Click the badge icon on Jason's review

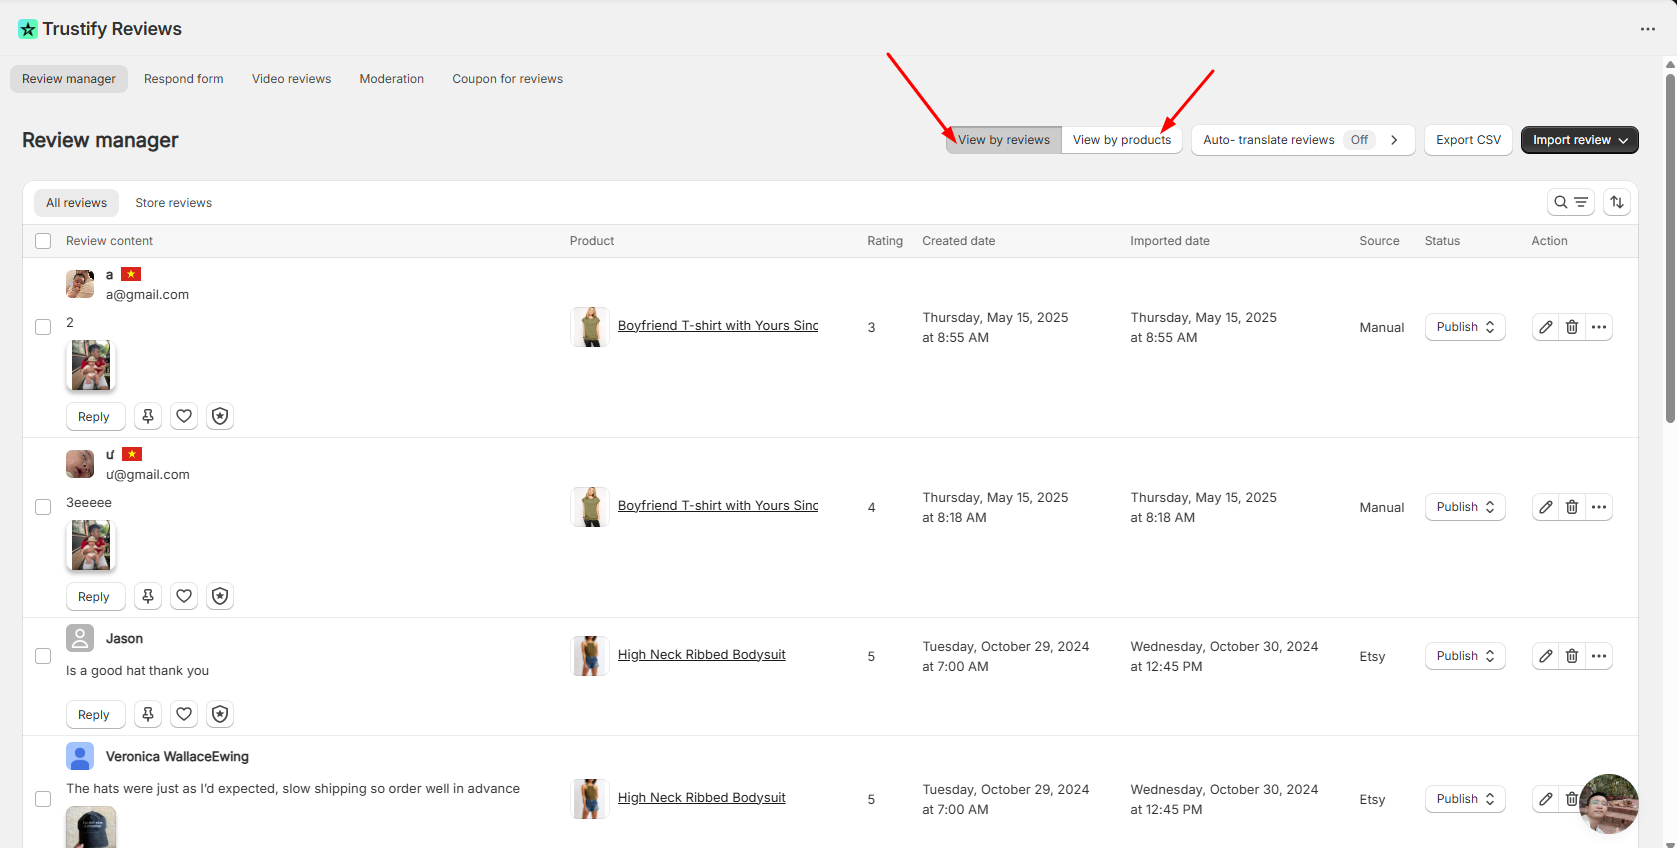[x=220, y=714]
